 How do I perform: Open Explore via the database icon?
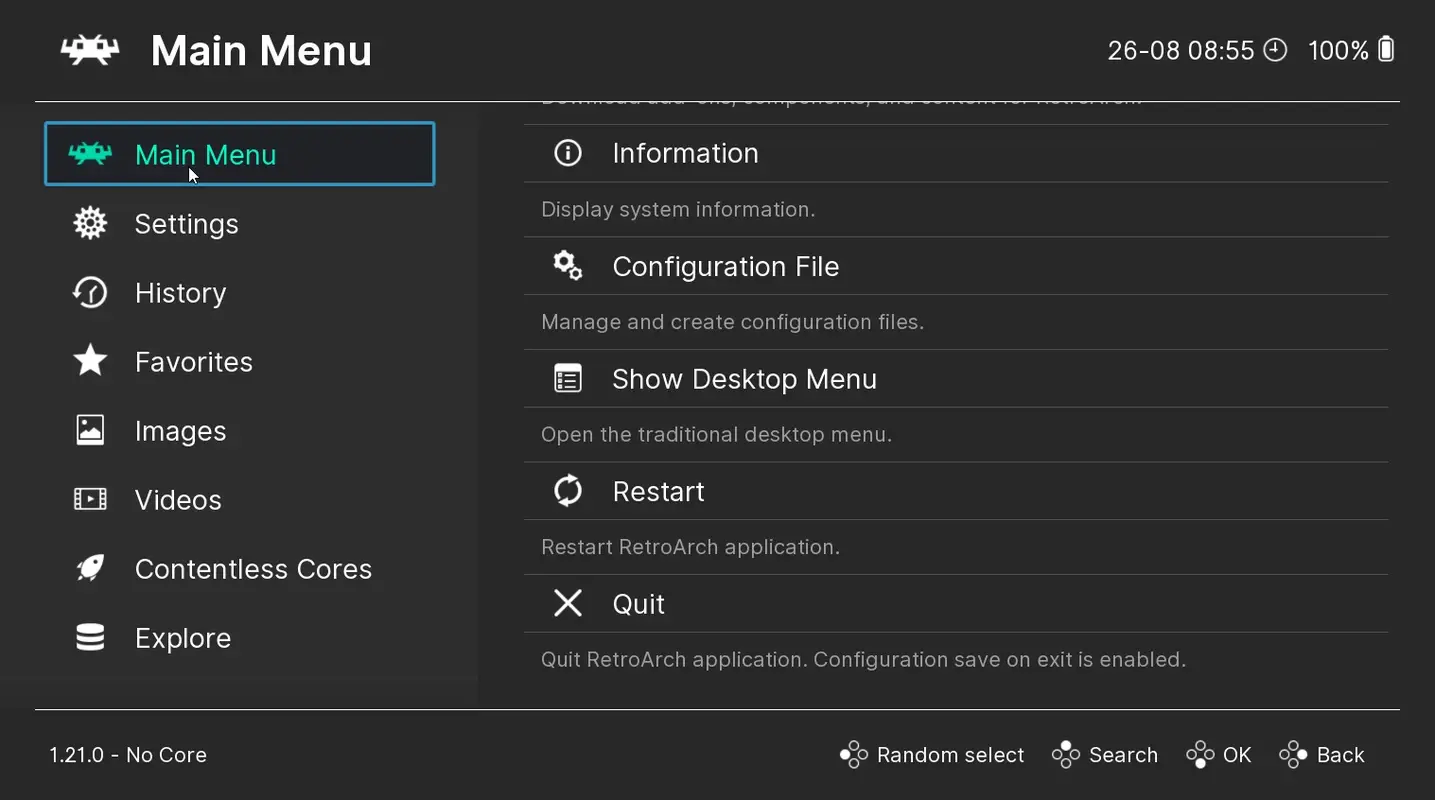pos(89,637)
